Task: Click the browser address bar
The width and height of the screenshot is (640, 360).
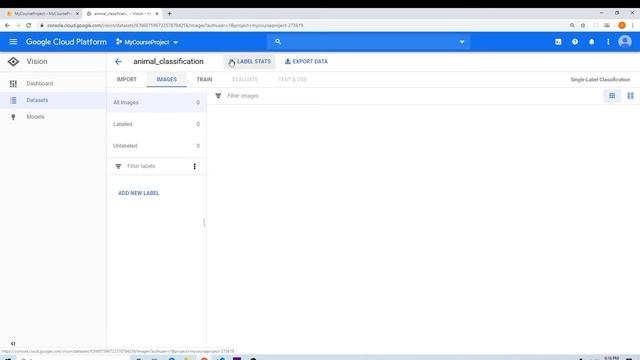Action: pos(302,25)
